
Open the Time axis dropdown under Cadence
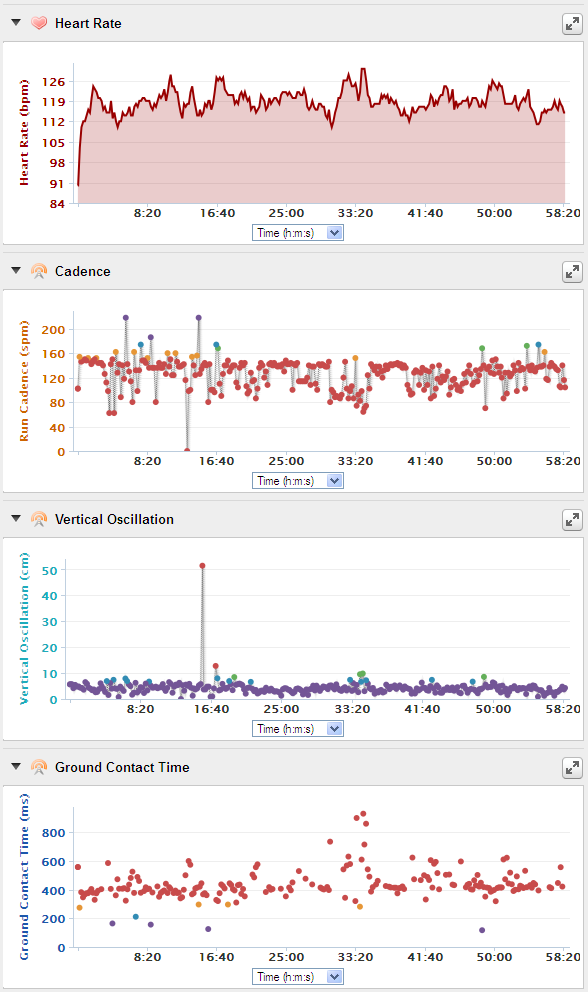click(x=297, y=481)
